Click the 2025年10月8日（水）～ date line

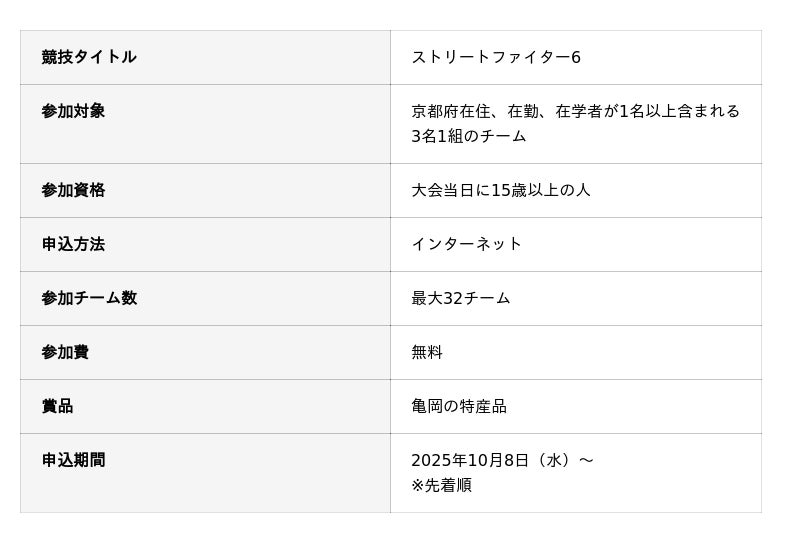click(502, 460)
